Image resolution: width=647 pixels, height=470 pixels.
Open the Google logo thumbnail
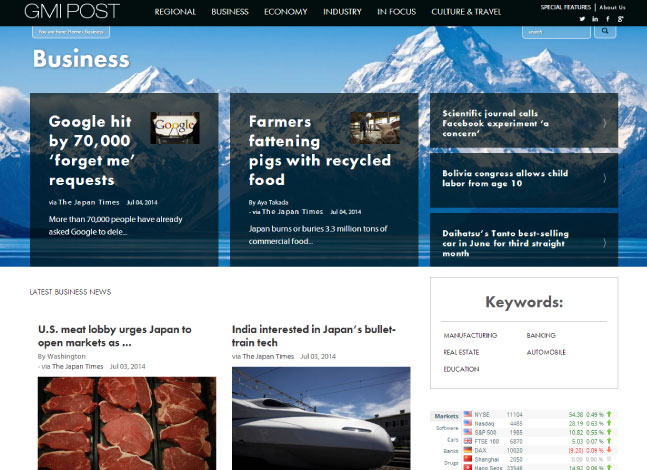[x=175, y=128]
